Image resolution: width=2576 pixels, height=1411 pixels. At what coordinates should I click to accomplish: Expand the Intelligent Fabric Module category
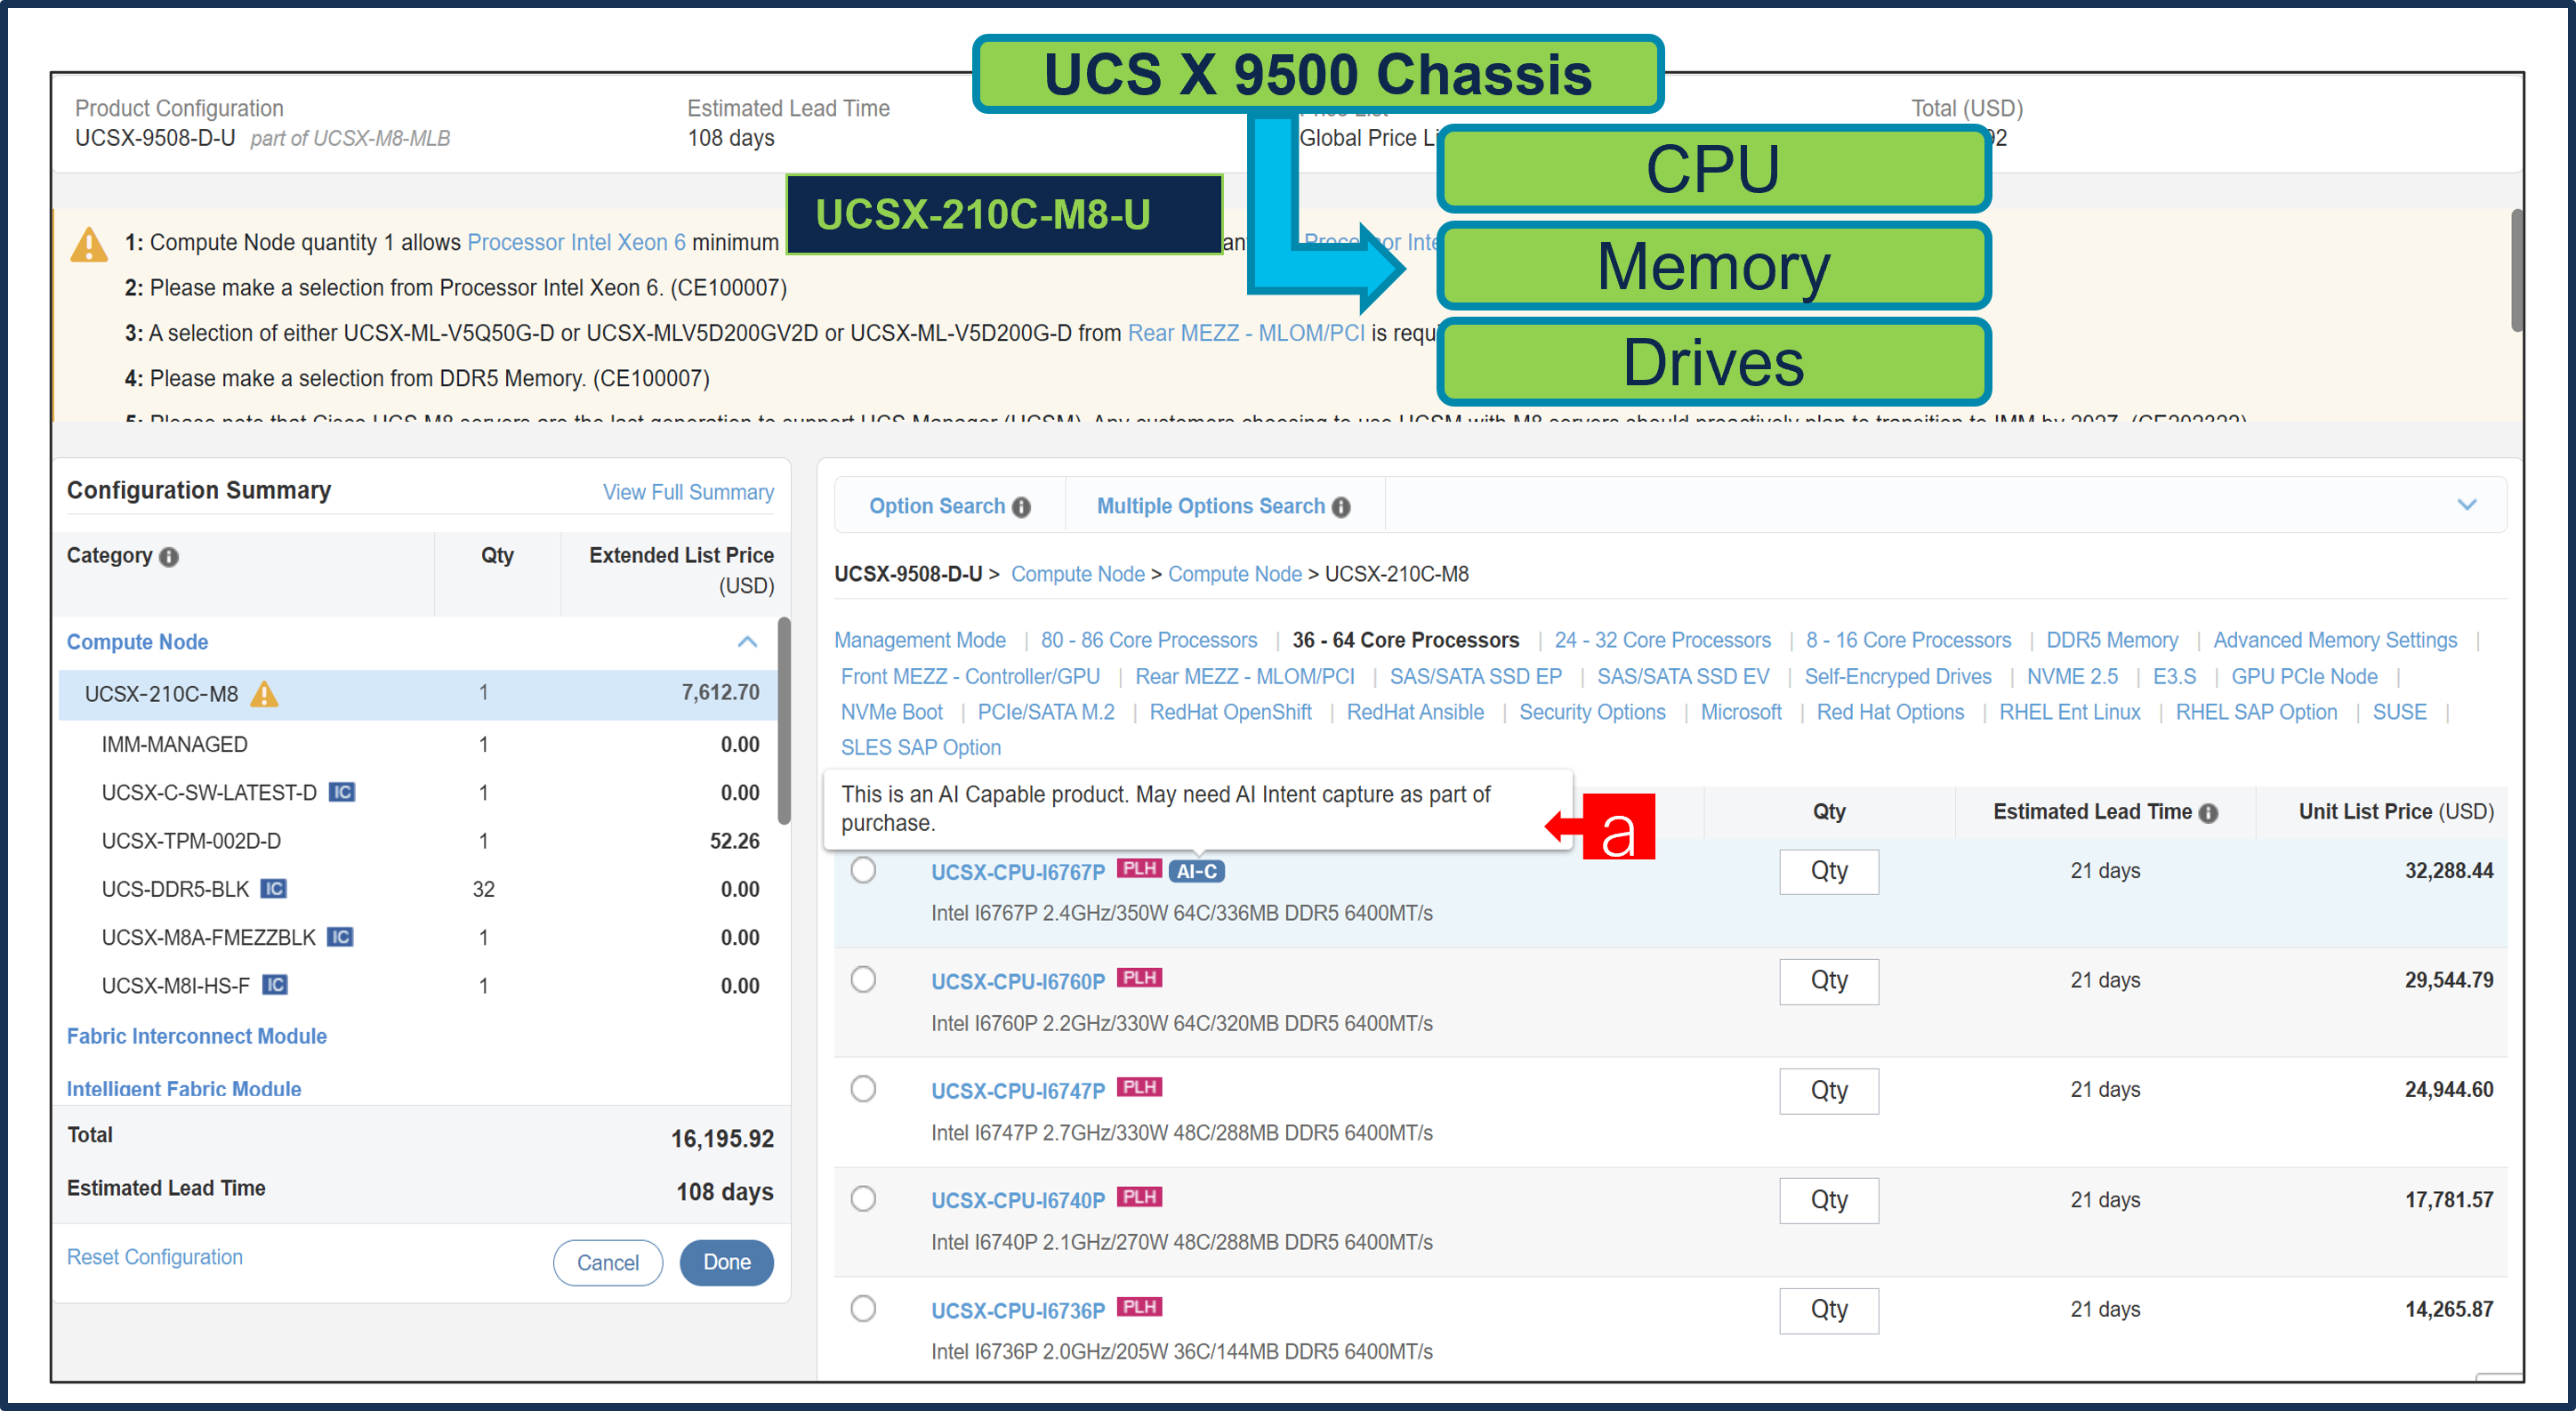click(183, 1088)
